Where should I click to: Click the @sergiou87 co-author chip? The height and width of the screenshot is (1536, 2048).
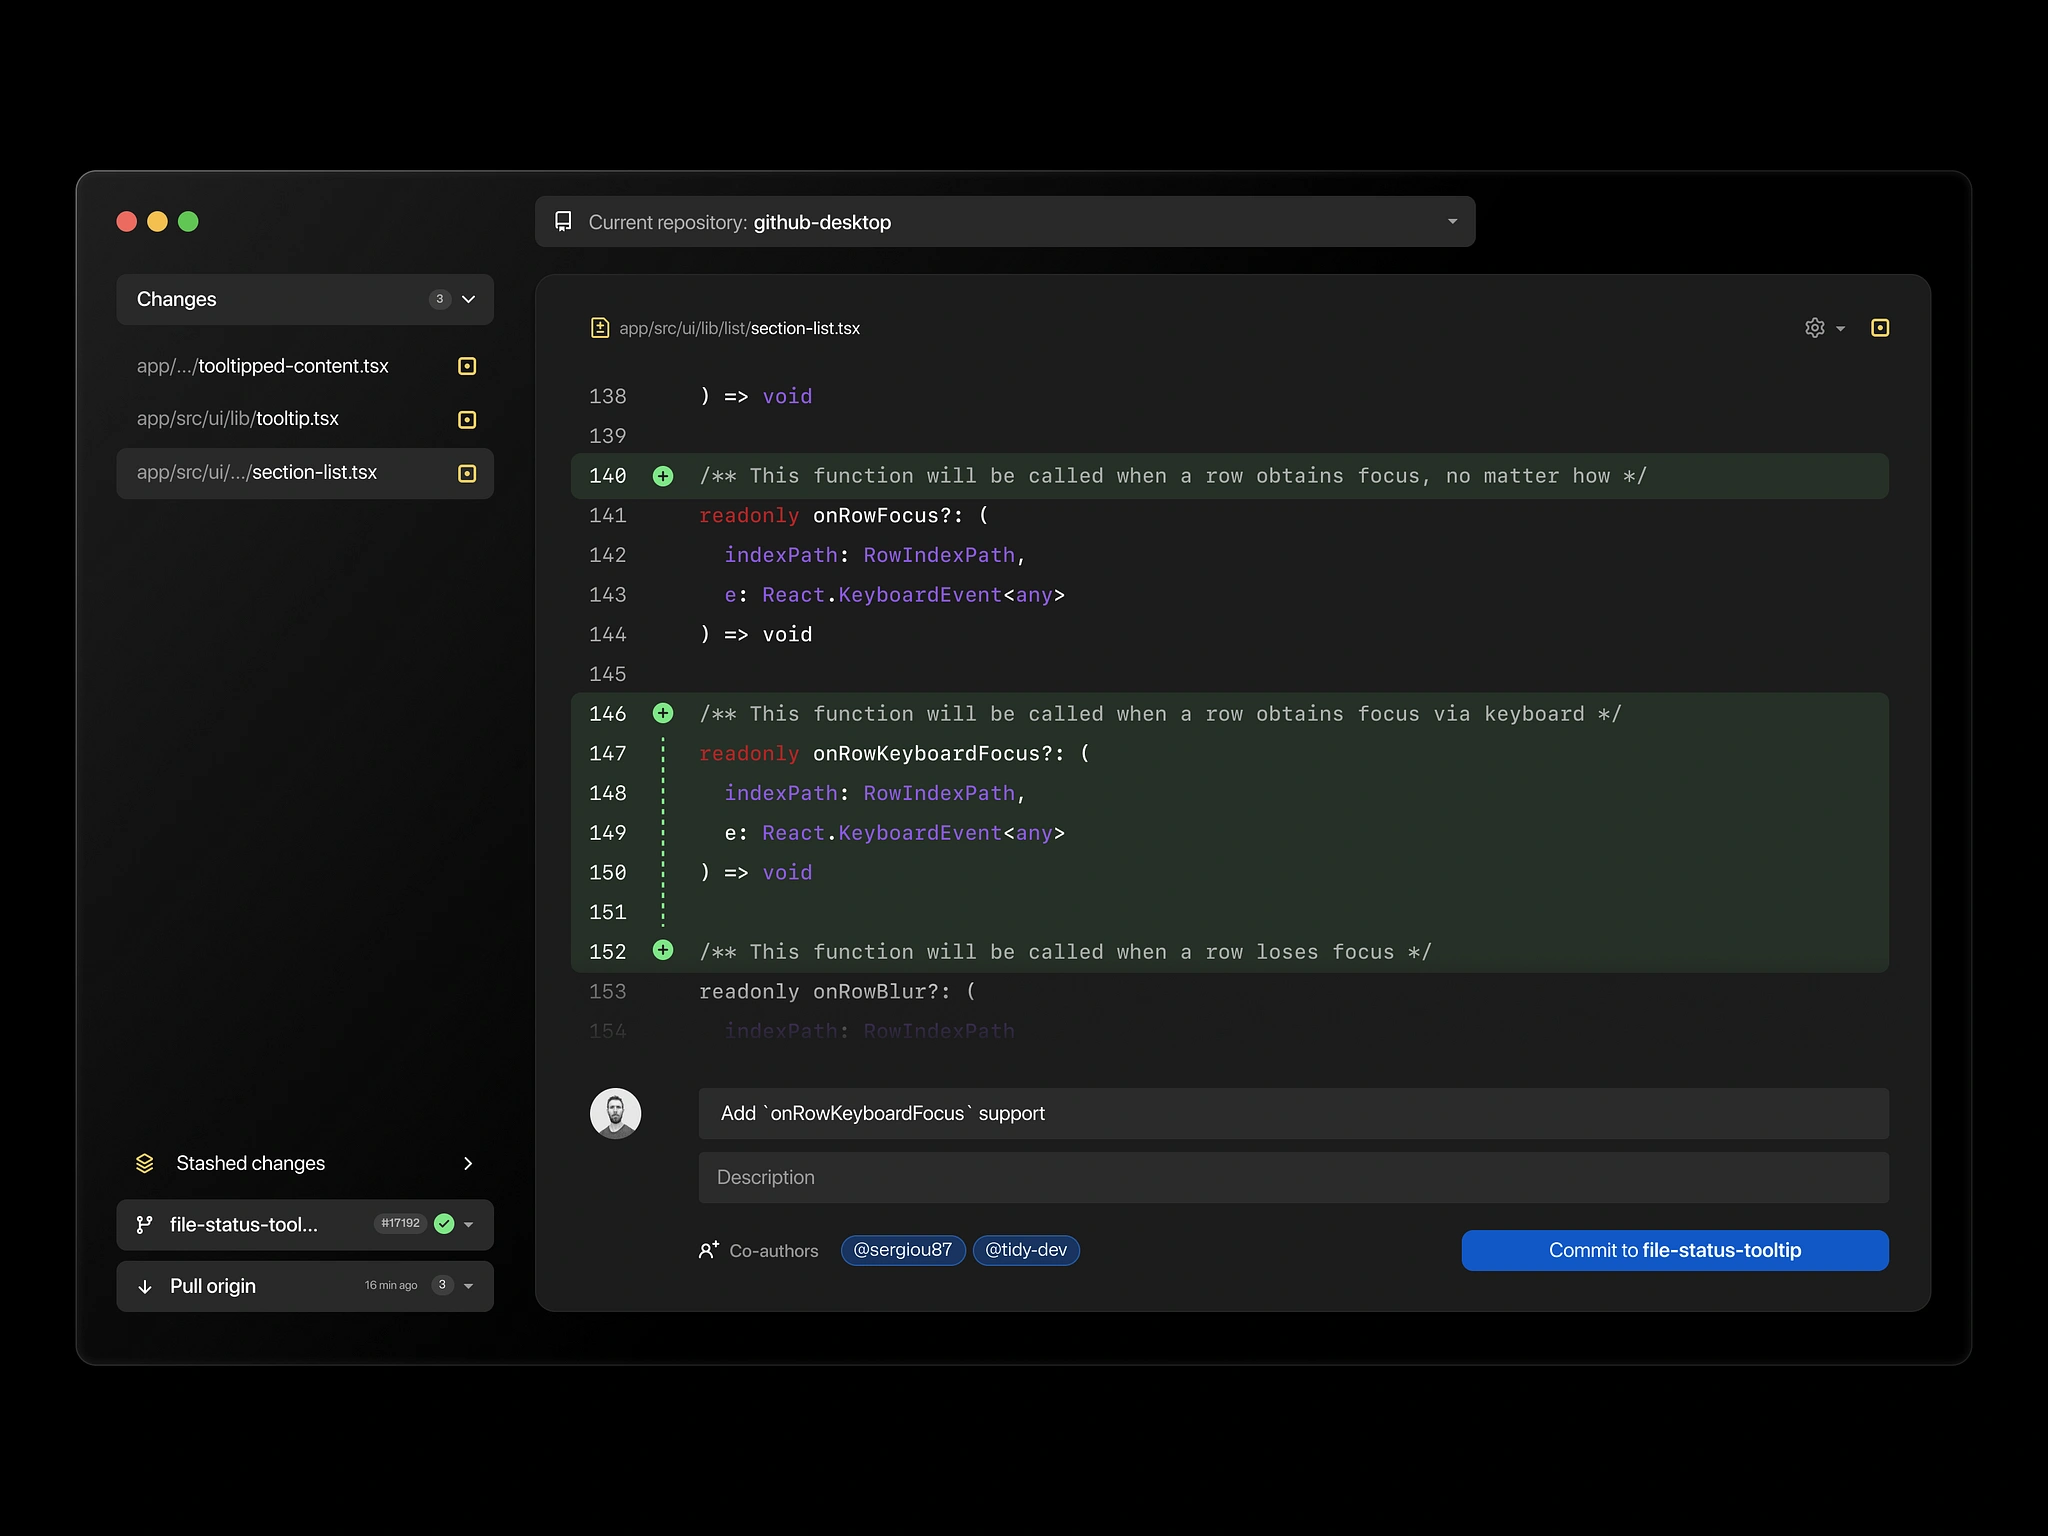pyautogui.click(x=902, y=1250)
